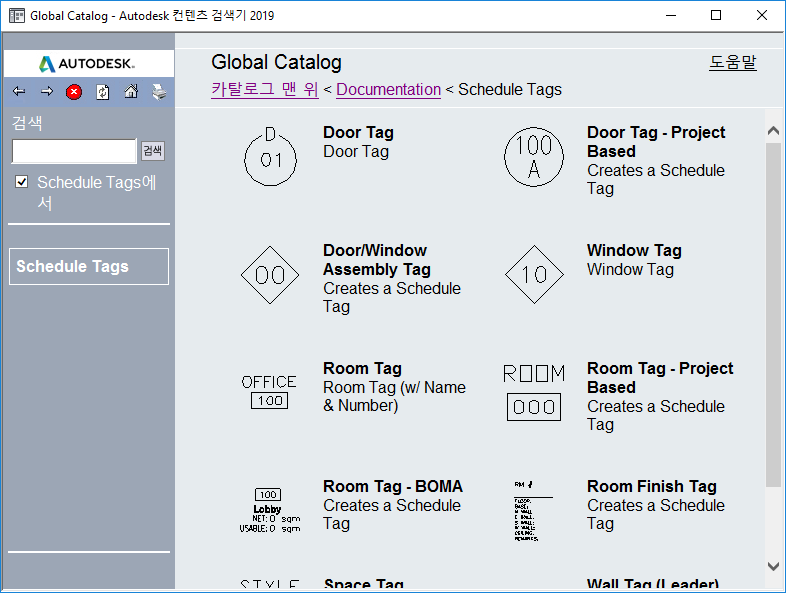Select the ROOM 000 Project Based thumbnail

(x=534, y=392)
